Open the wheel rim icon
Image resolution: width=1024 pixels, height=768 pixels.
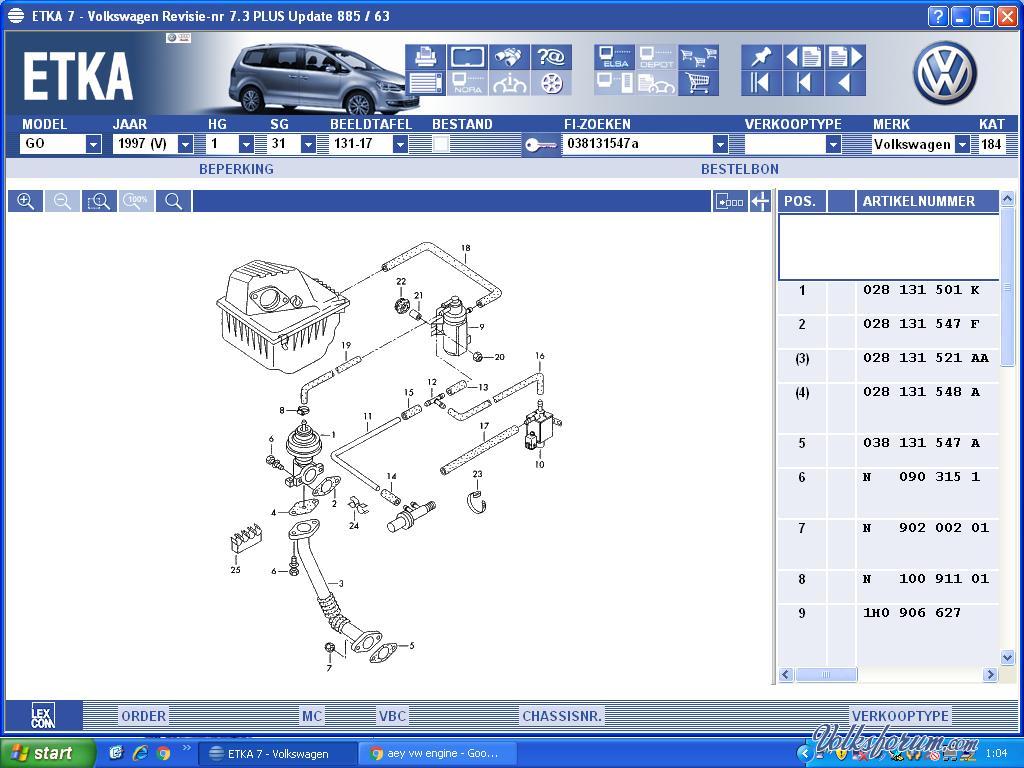[x=551, y=83]
